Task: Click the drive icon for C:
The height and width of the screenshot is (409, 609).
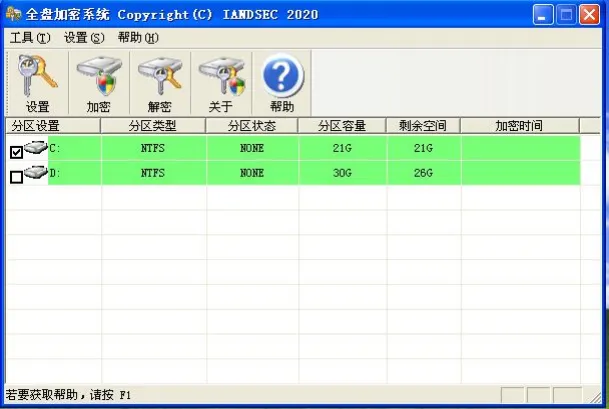Action: (36, 147)
